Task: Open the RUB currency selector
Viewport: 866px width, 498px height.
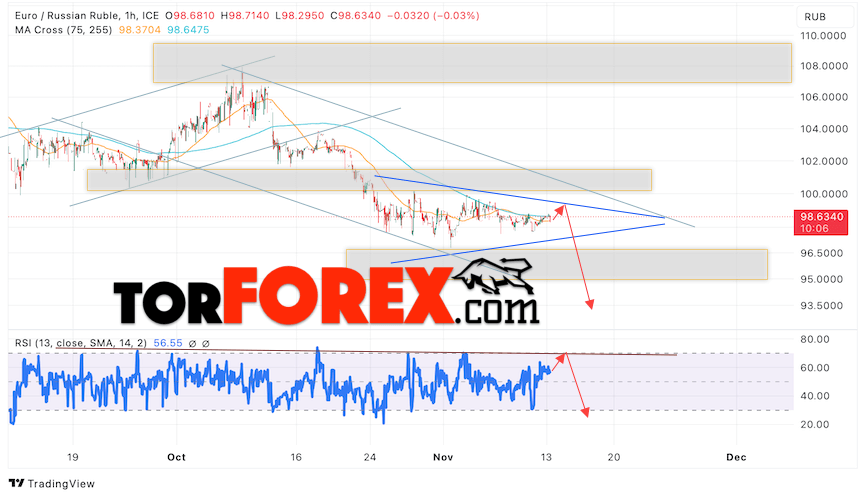Action: (825, 17)
